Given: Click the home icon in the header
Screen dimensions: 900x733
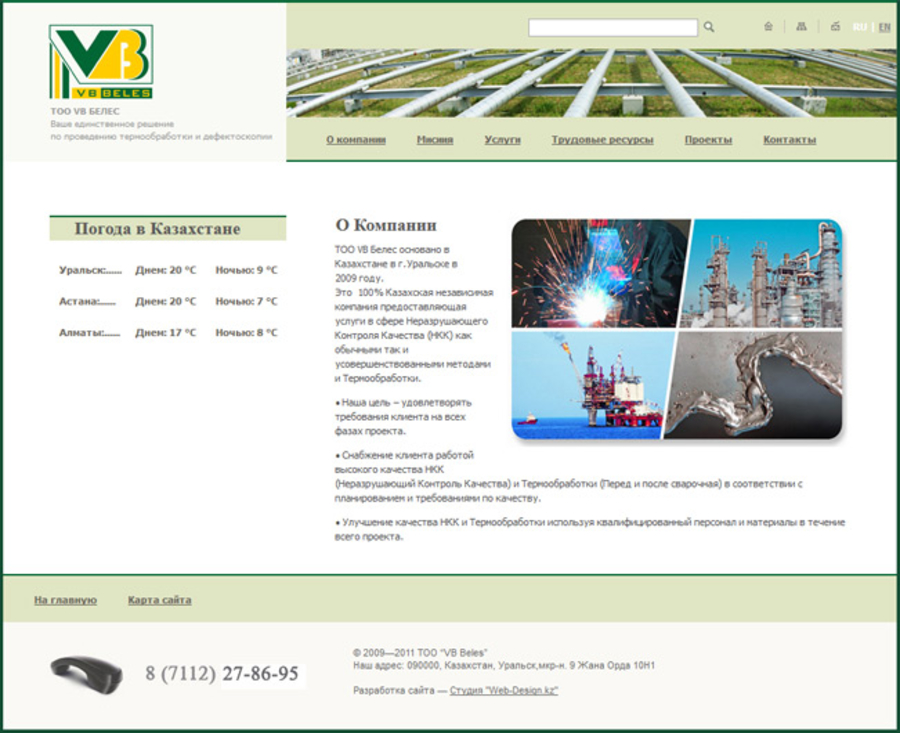Looking at the screenshot, I should tap(768, 26).
